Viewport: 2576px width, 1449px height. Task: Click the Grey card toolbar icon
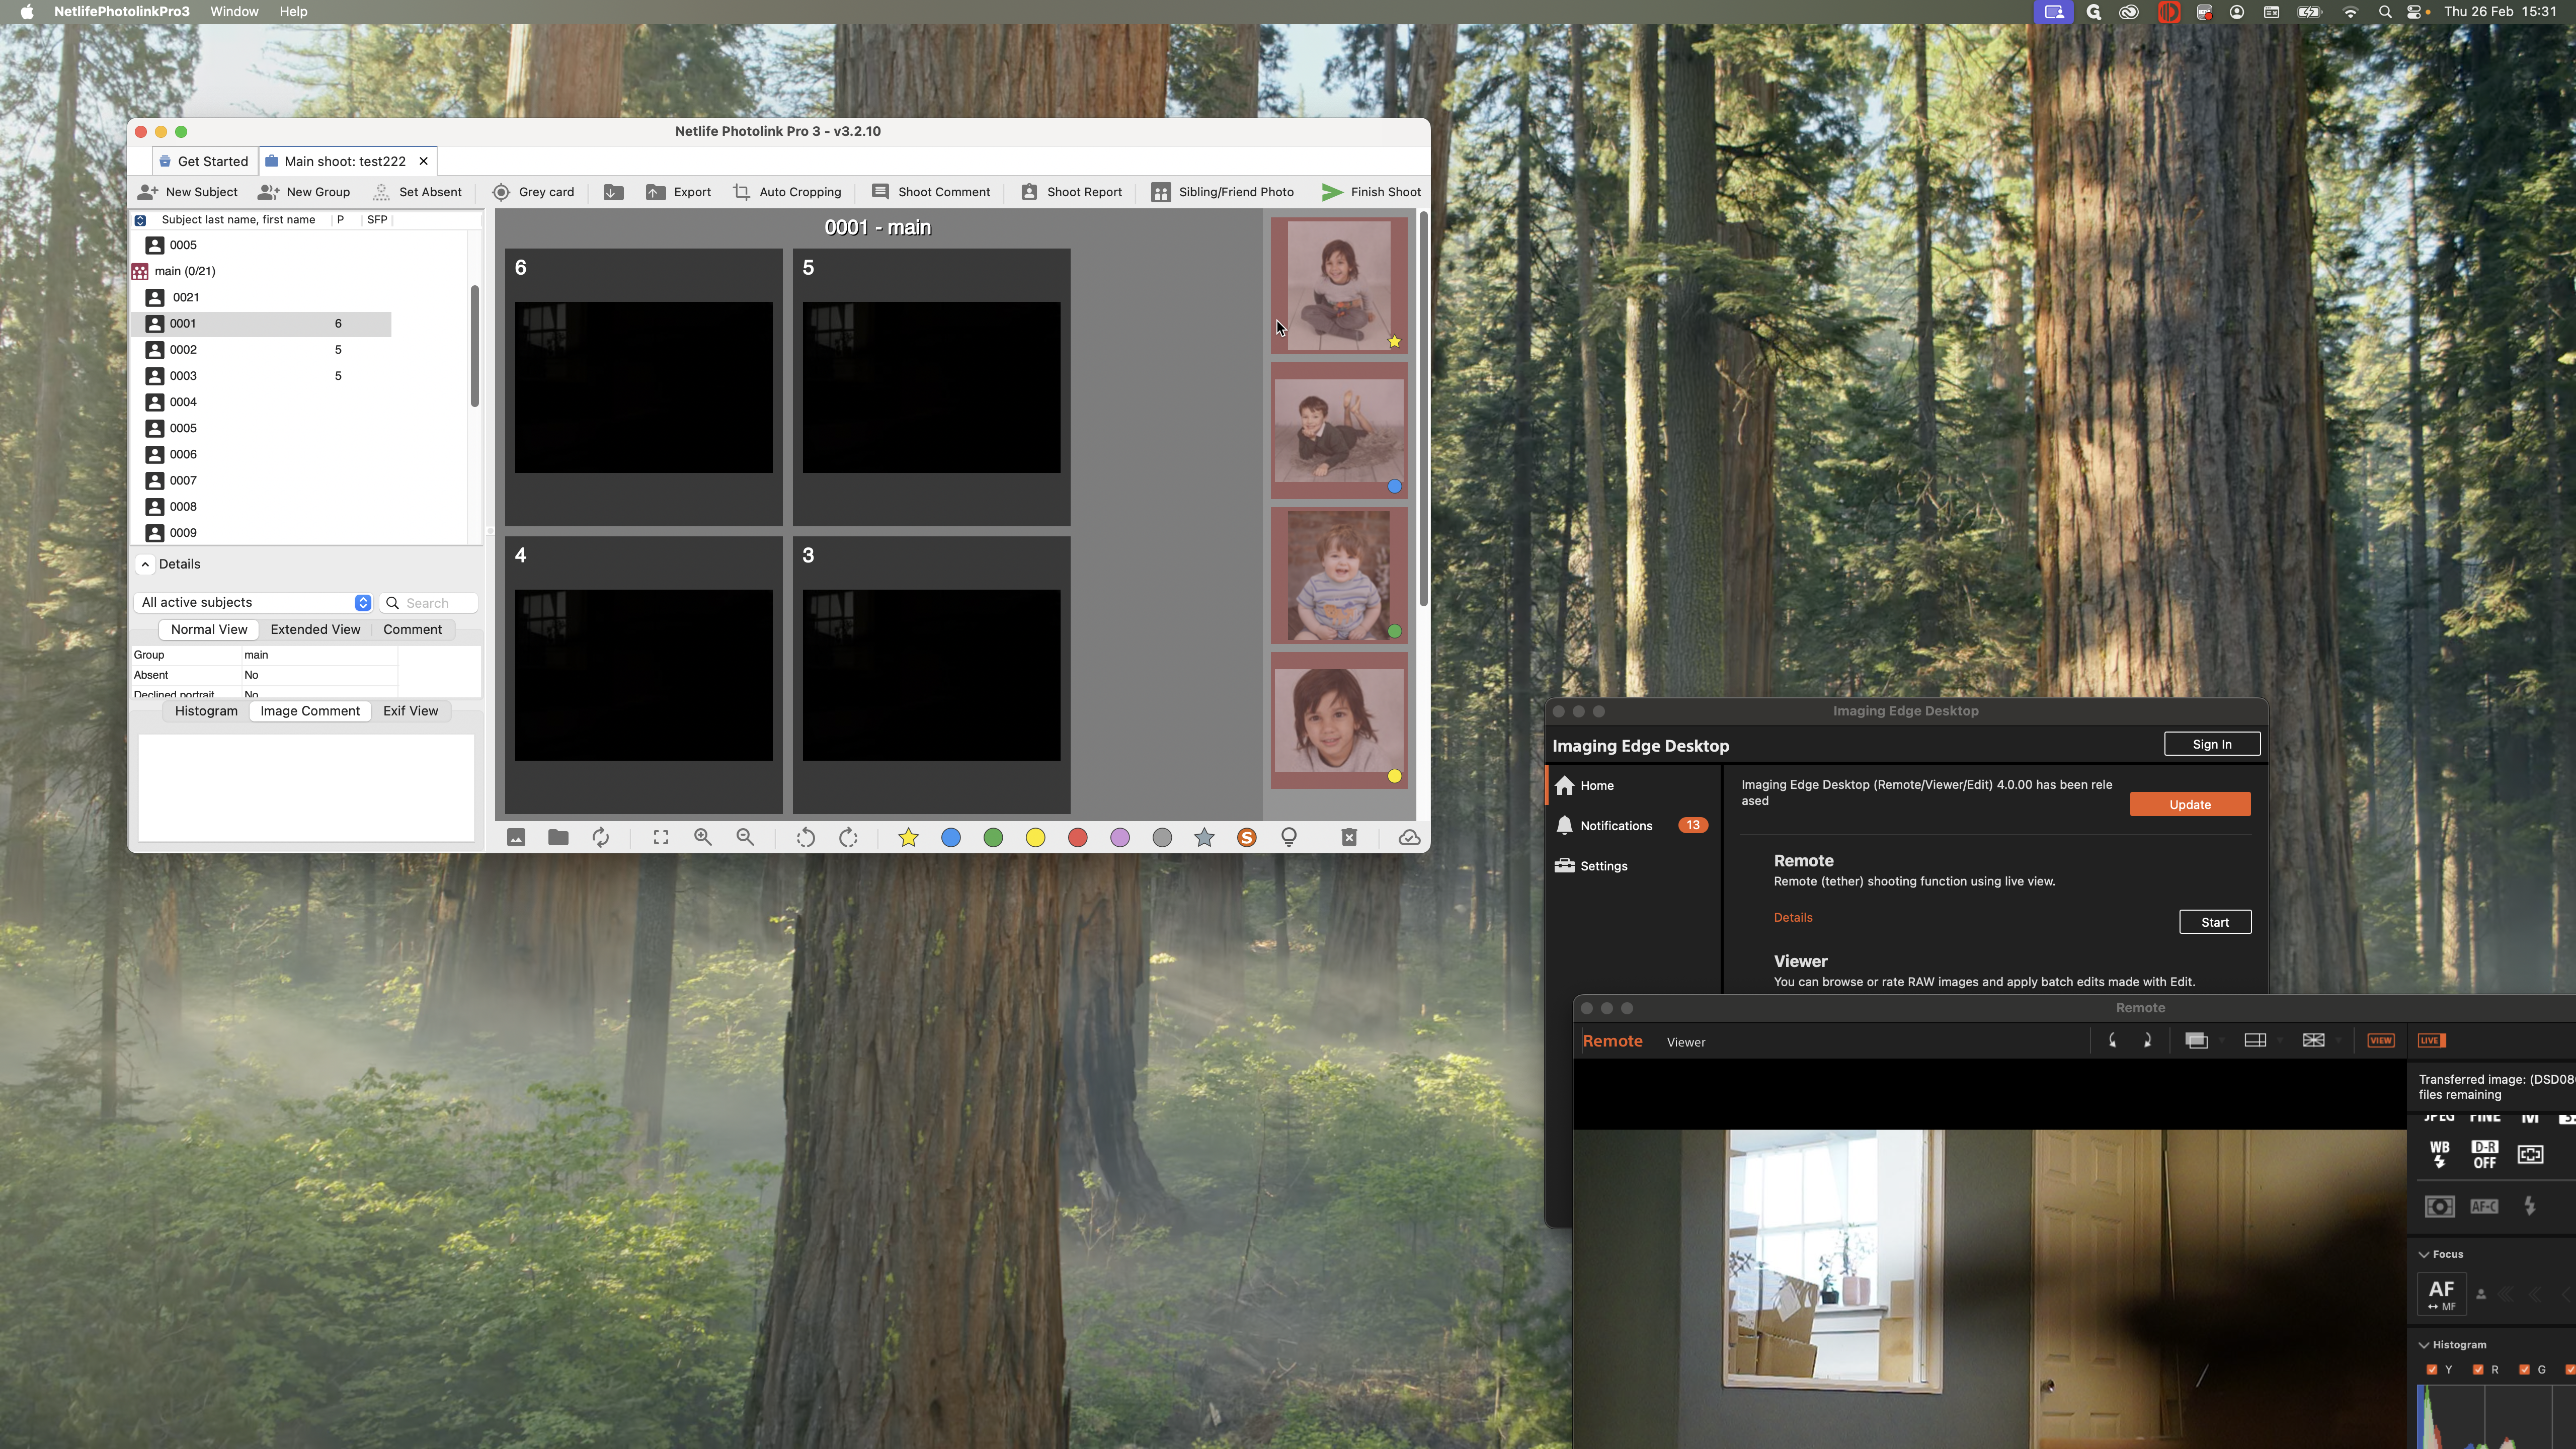tap(501, 192)
